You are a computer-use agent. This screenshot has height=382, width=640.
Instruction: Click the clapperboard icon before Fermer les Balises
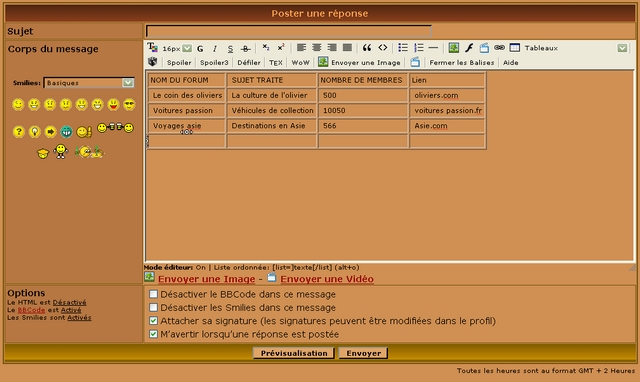[415, 62]
